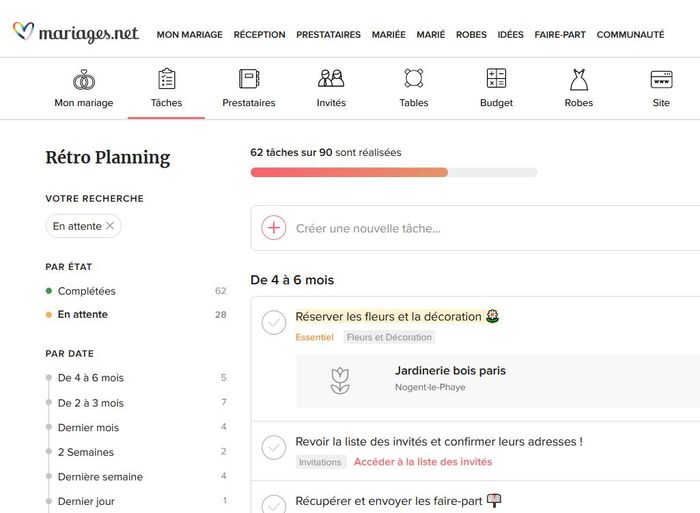Open the Robes dress icon
Viewport: 700px width, 513px height.
578,79
